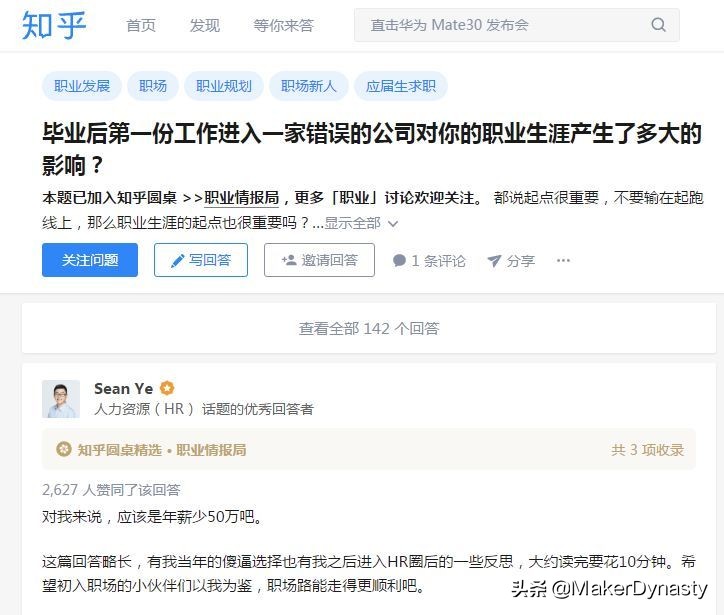This screenshot has height=615, width=724.
Task: Click the search magnifier icon
Action: pos(658,24)
